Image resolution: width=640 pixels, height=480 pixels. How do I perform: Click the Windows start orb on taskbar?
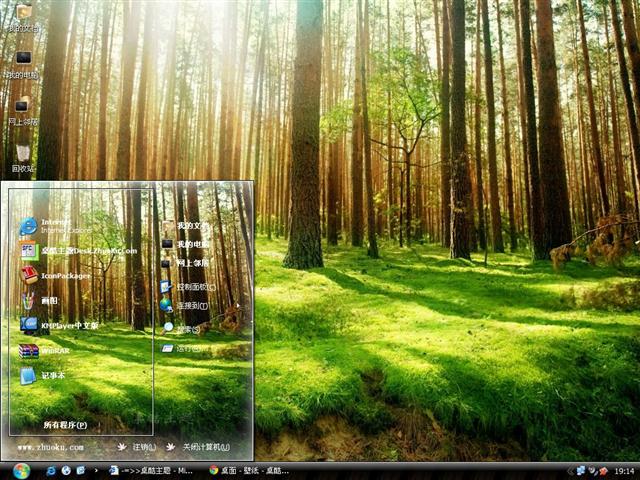[x=21, y=471]
